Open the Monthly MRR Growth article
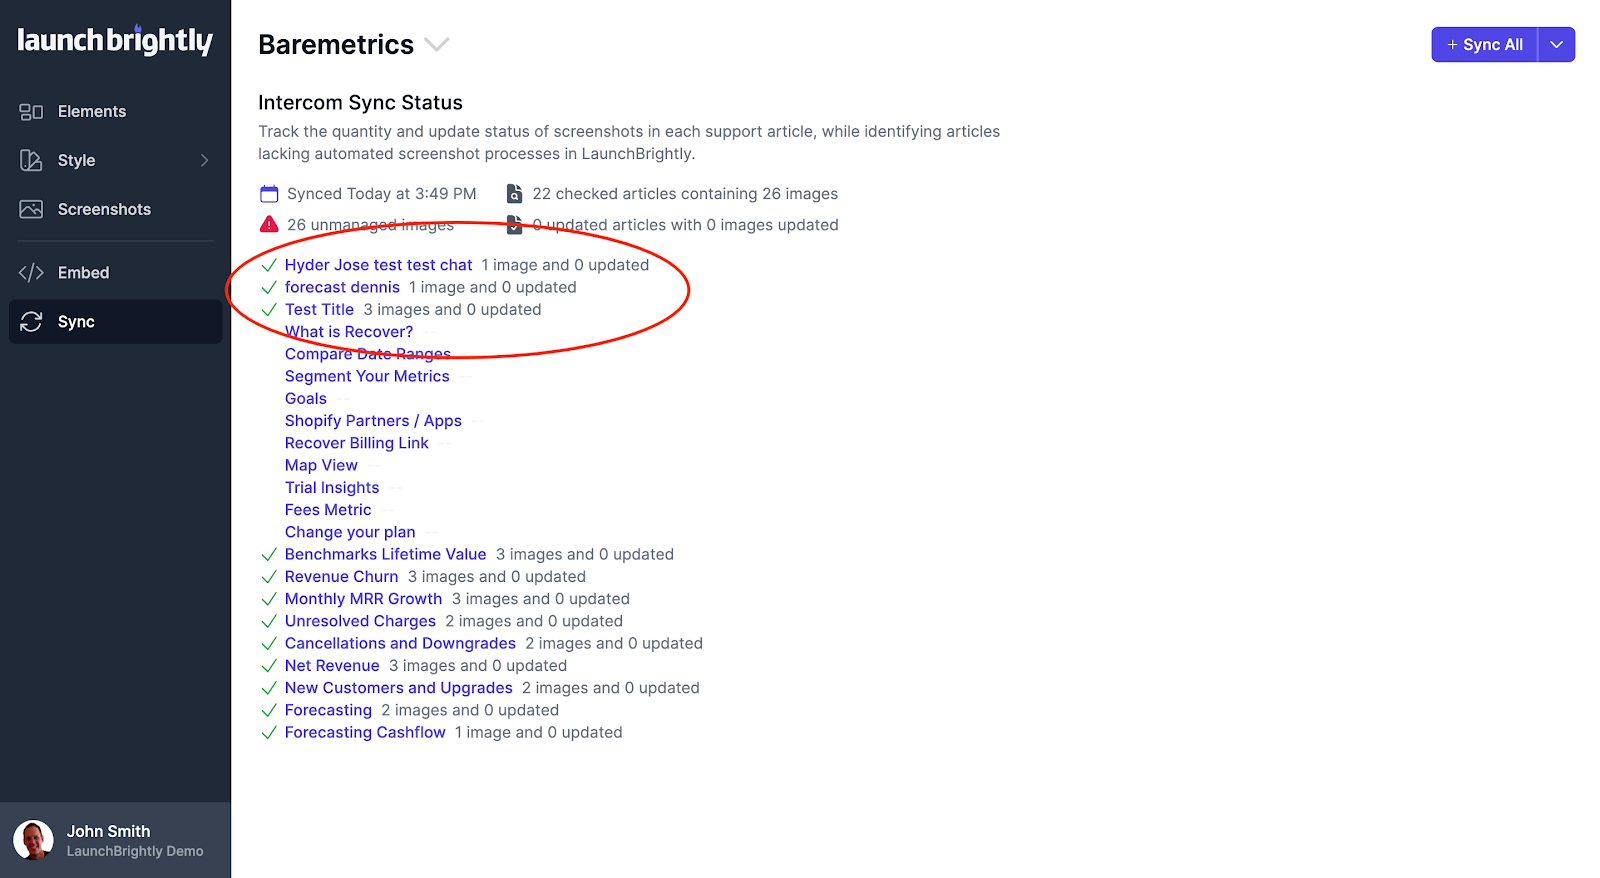 click(x=363, y=599)
